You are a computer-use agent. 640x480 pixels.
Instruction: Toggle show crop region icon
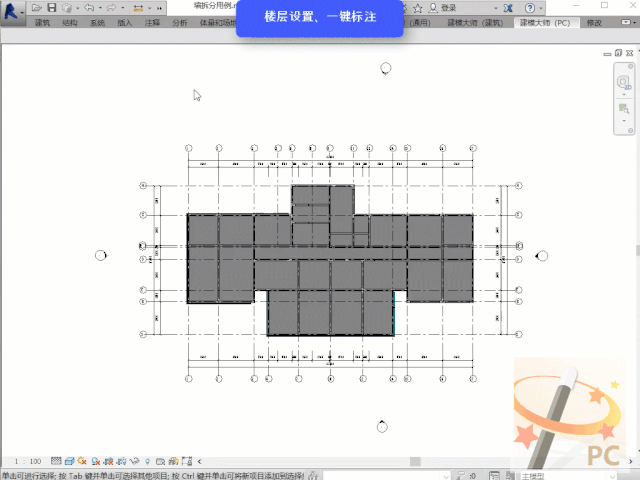pos(121,462)
